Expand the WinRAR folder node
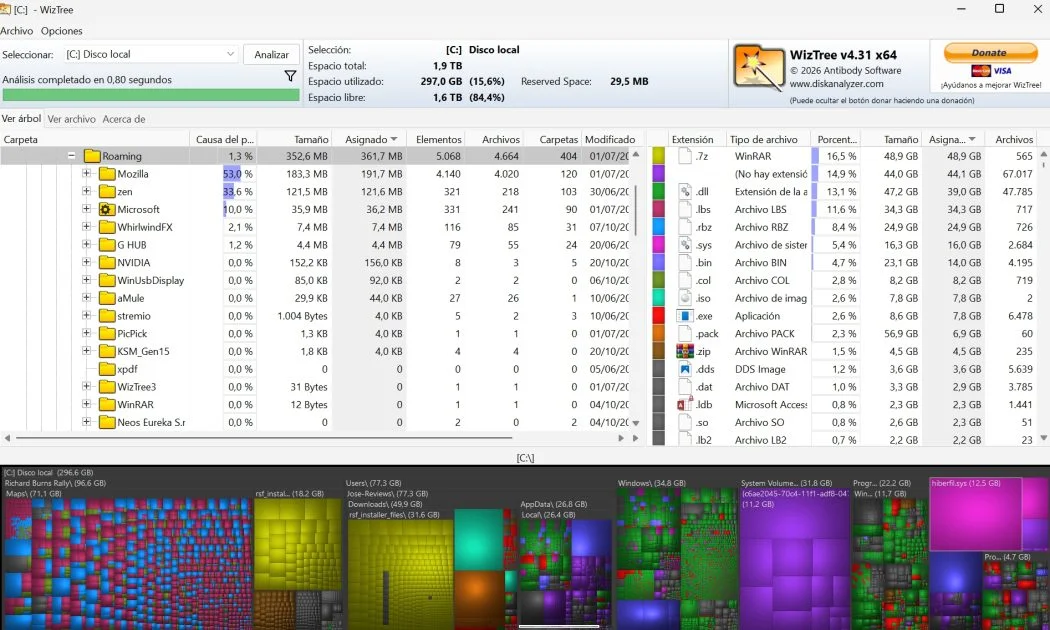This screenshot has height=630, width=1050. click(86, 404)
